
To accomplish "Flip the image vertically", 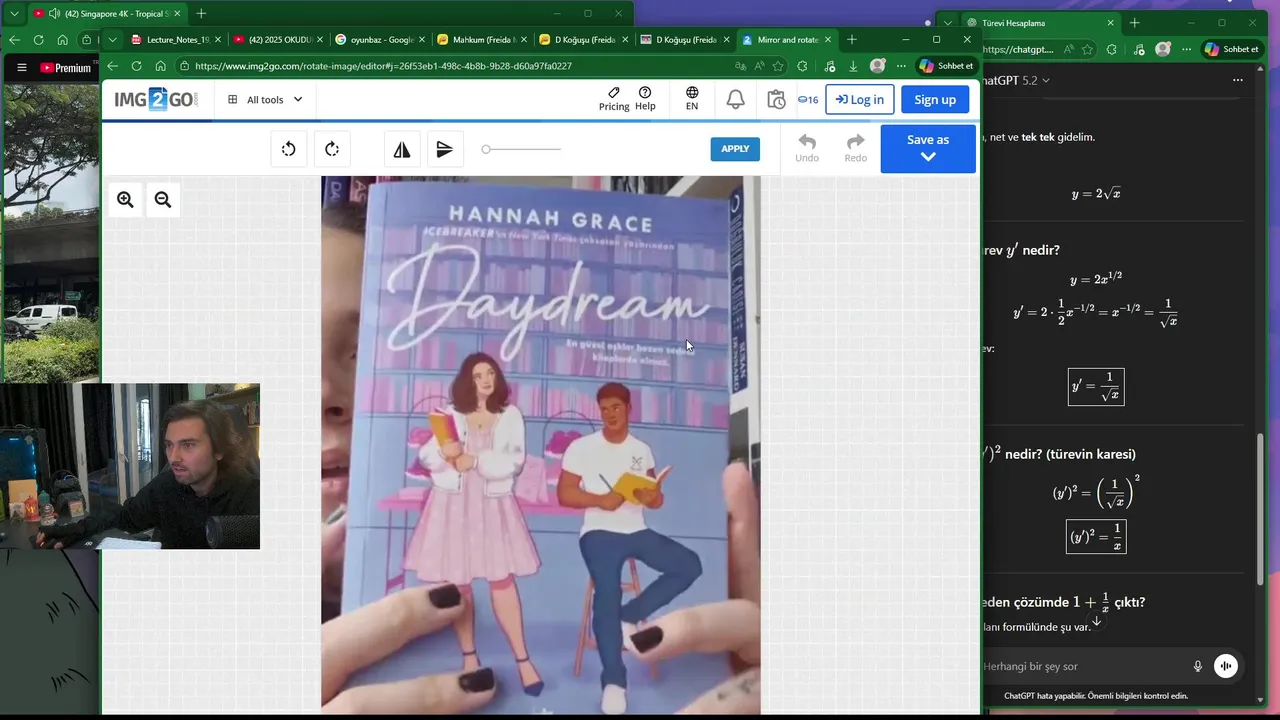I will pyautogui.click(x=445, y=149).
